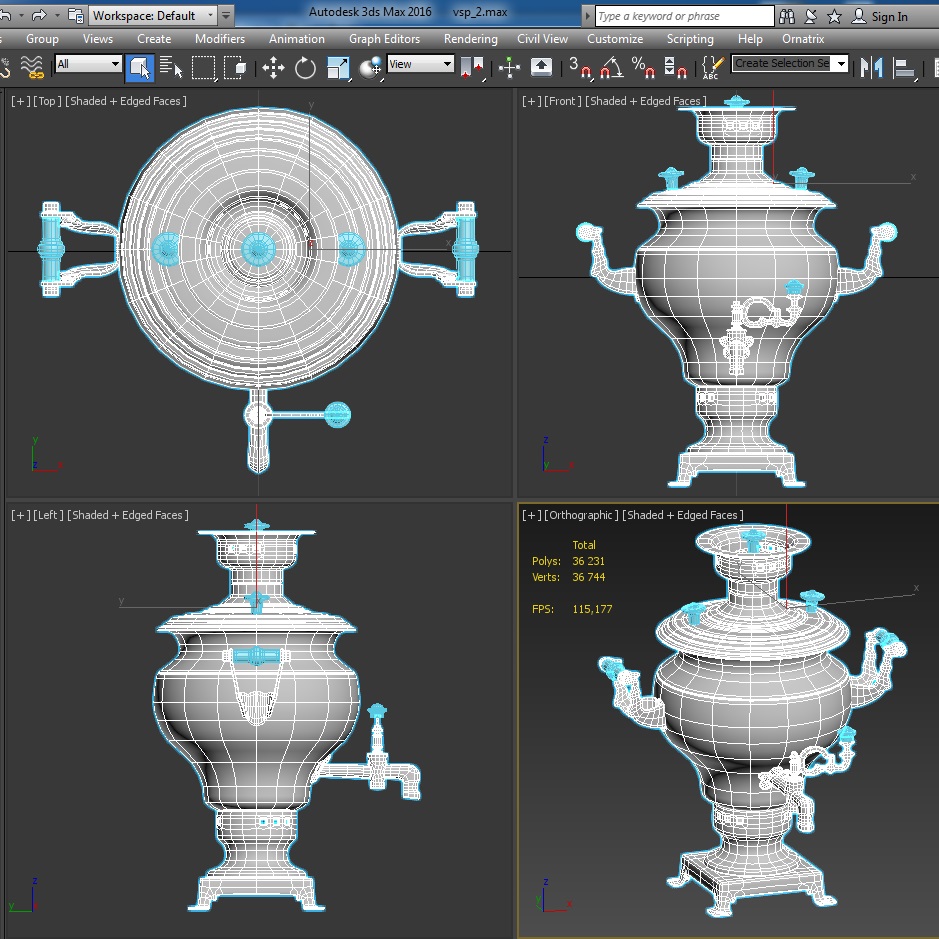The width and height of the screenshot is (939, 939).
Task: Pick the Select and Rotate tool
Action: coord(306,67)
